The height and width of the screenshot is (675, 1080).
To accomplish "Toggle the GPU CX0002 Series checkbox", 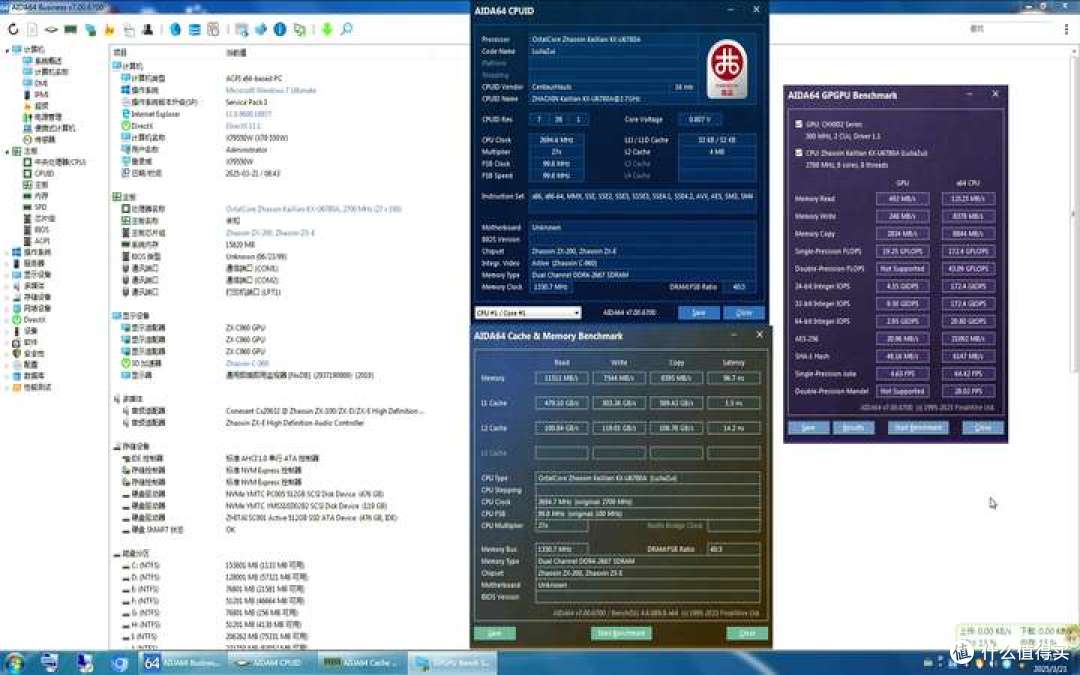I will point(798,124).
